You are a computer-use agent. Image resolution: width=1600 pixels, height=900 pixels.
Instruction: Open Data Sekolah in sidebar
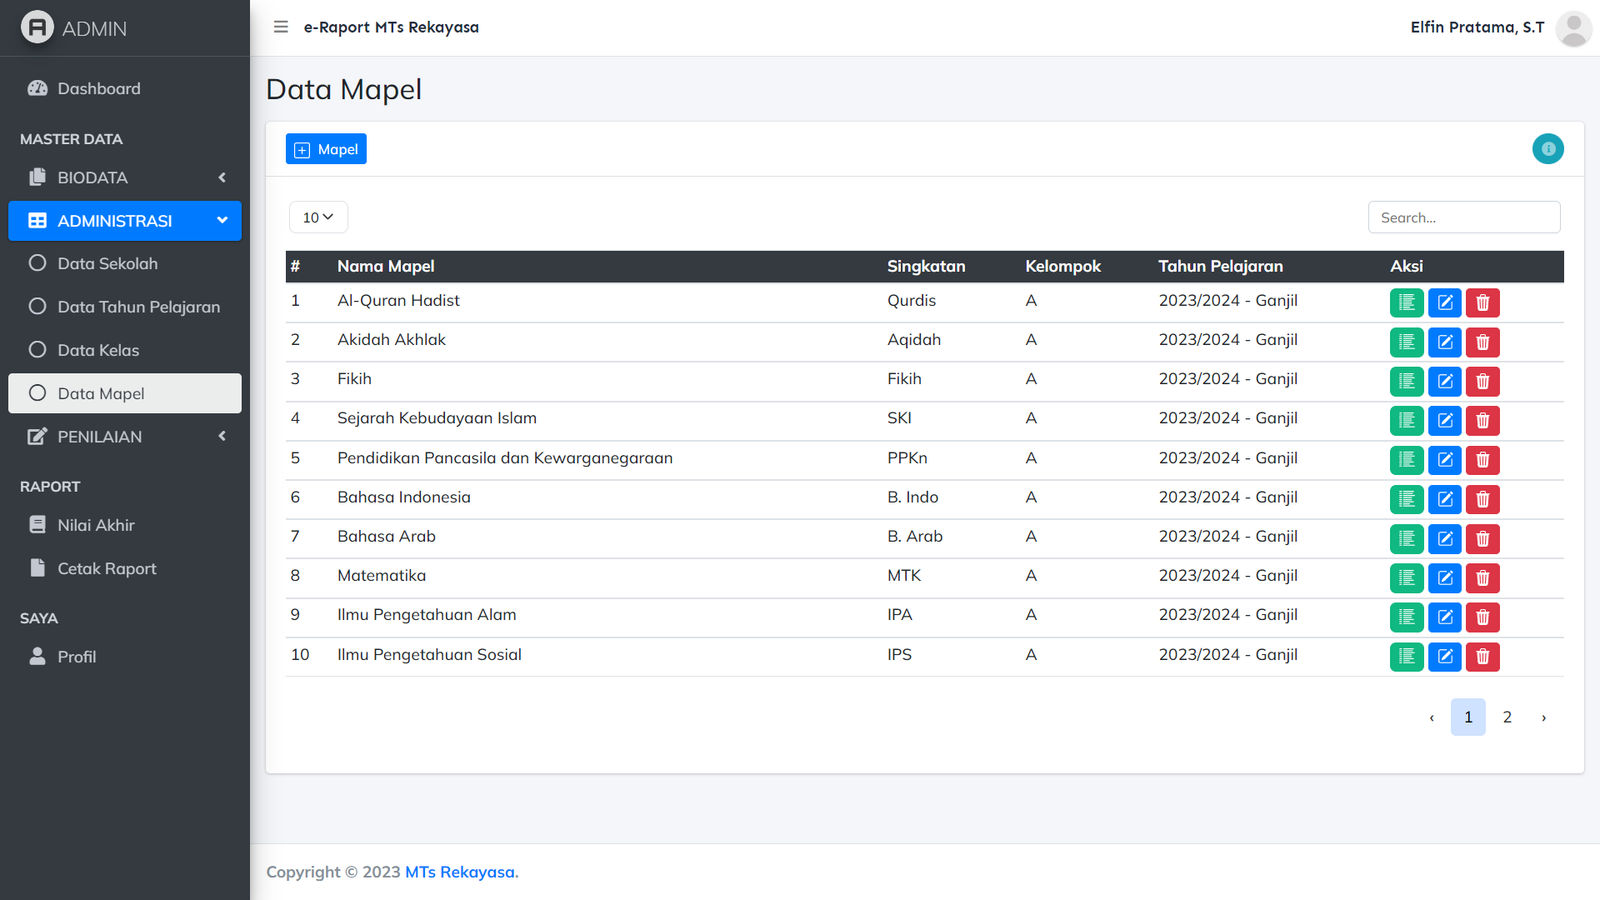(x=107, y=264)
